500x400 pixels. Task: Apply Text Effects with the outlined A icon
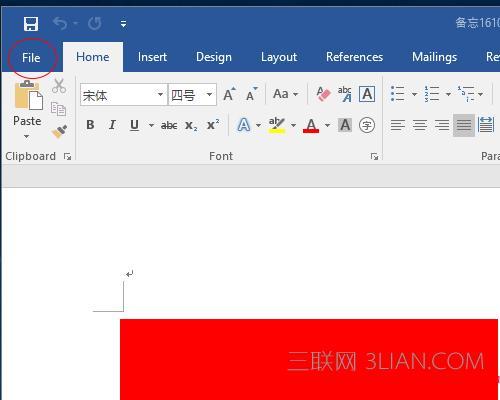pyautogui.click(x=244, y=125)
